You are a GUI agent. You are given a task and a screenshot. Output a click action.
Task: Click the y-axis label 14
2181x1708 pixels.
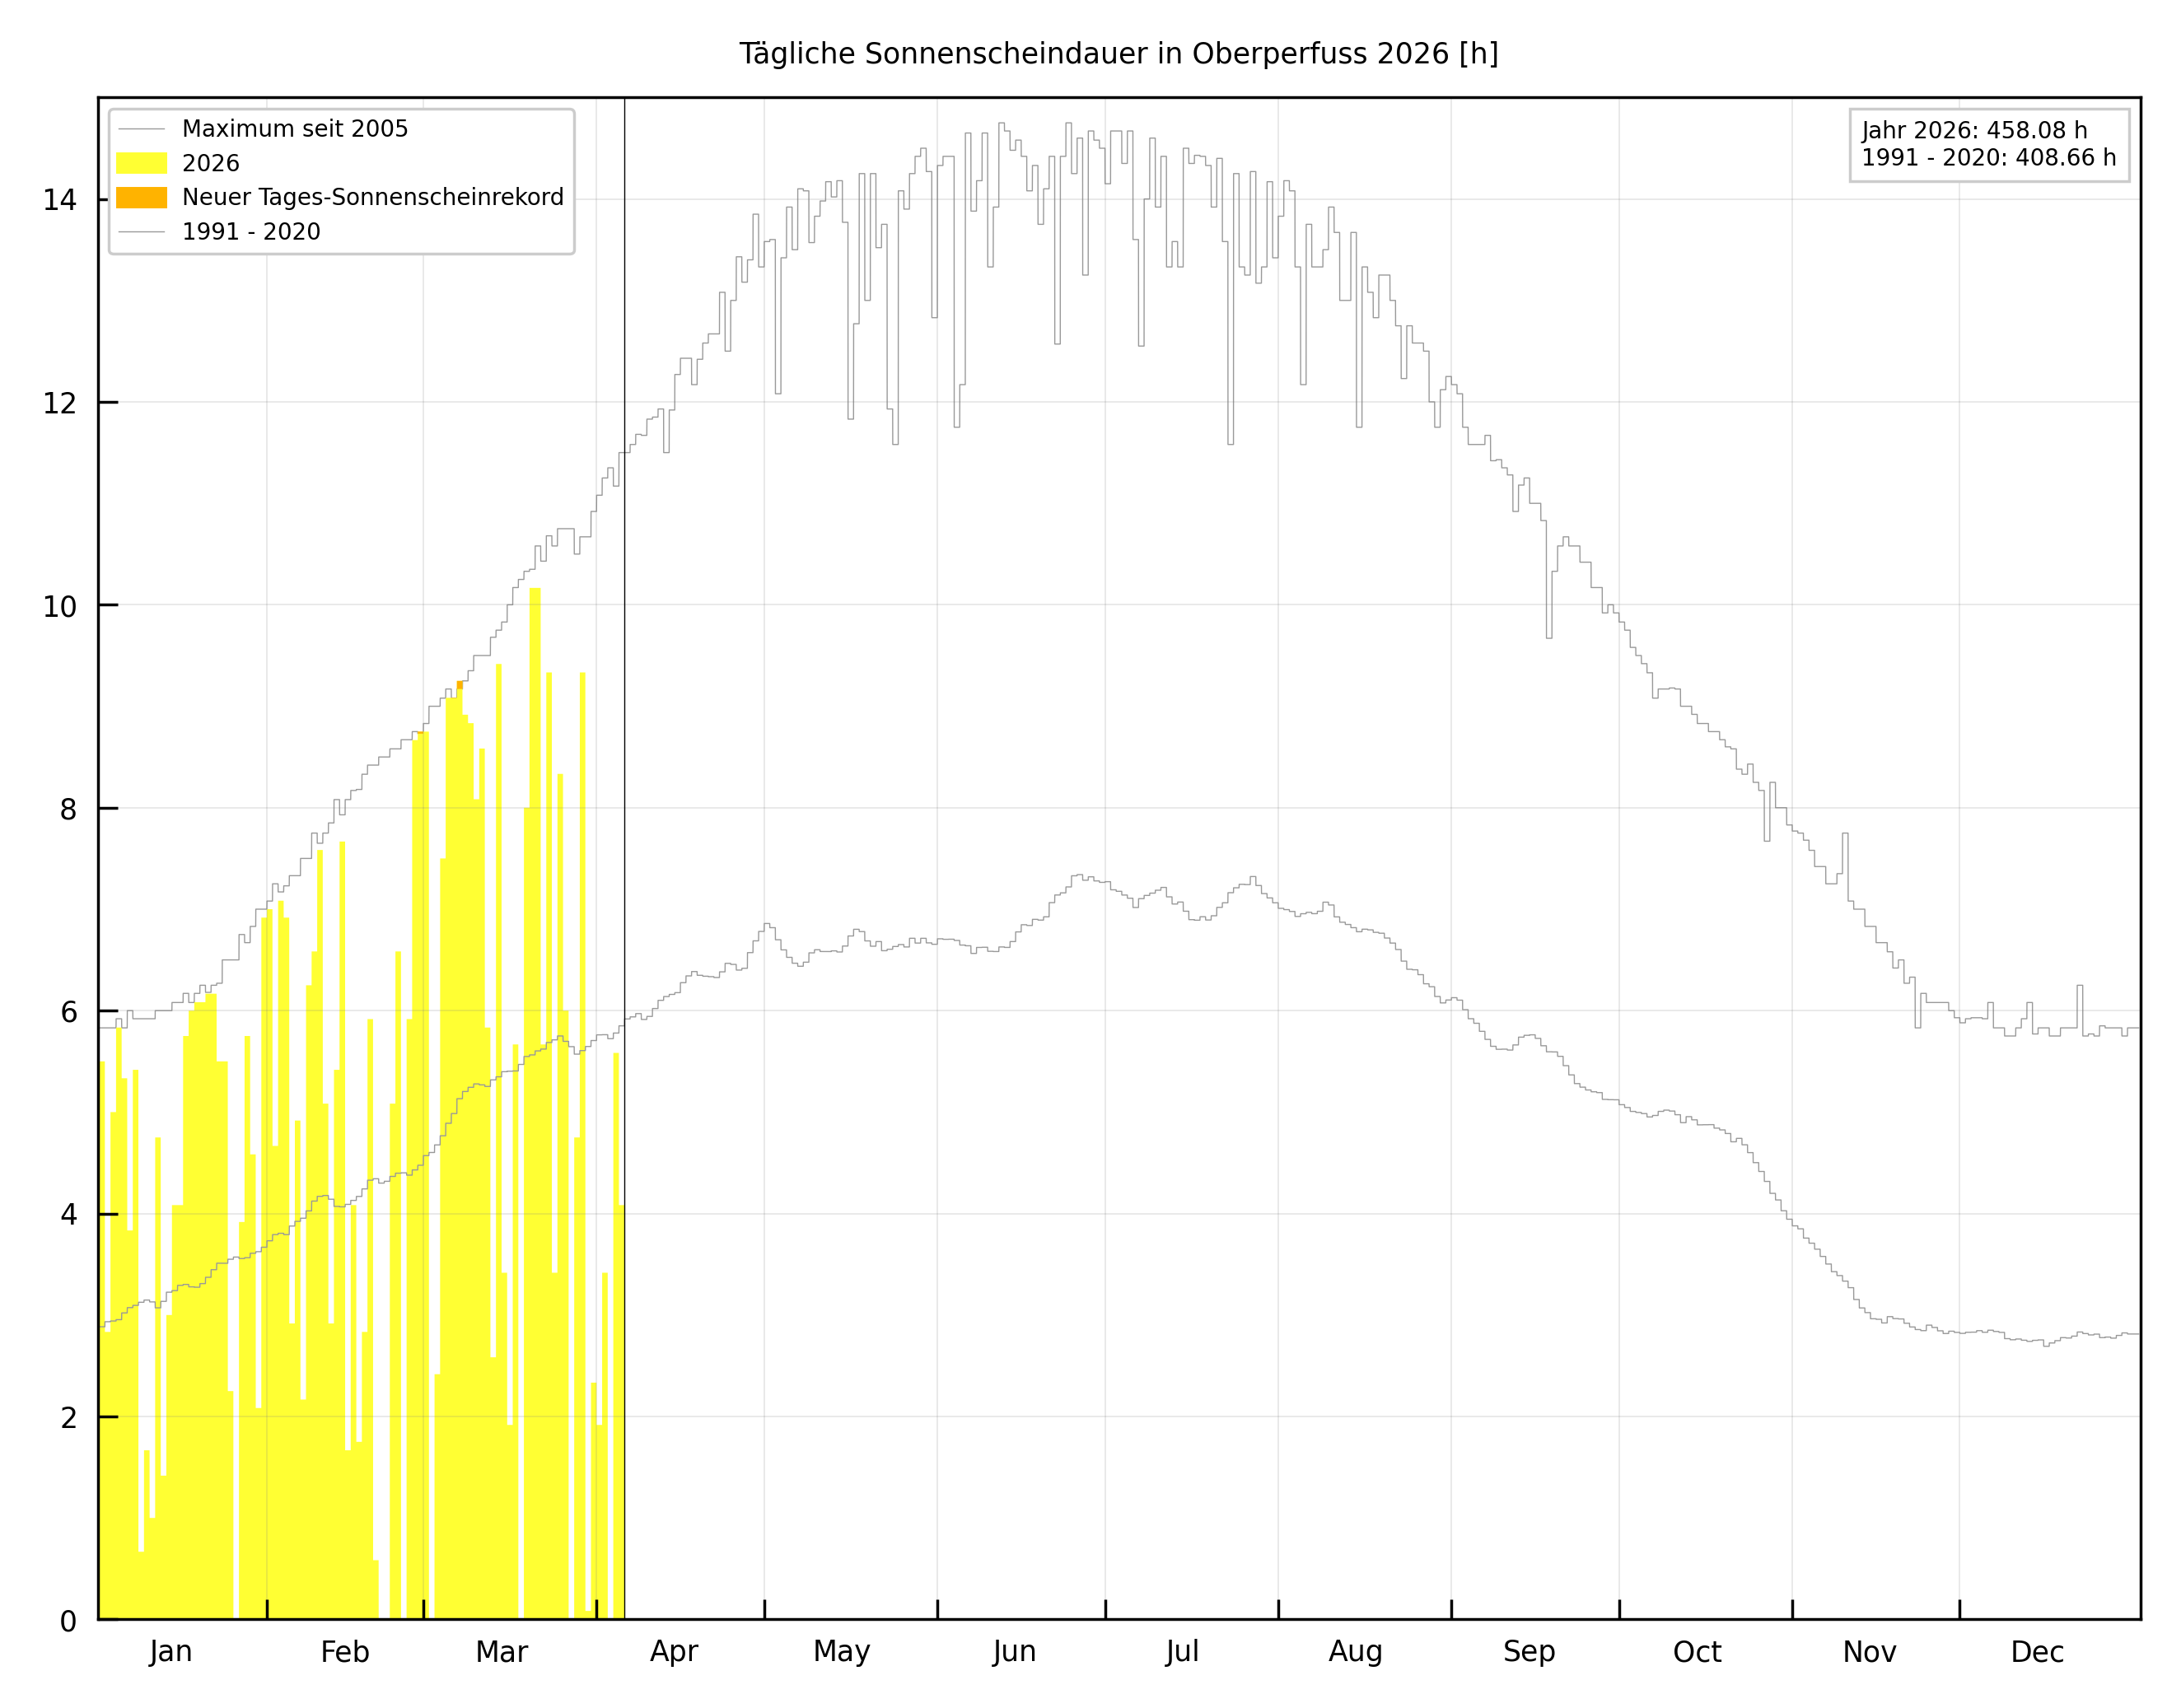(x=60, y=201)
